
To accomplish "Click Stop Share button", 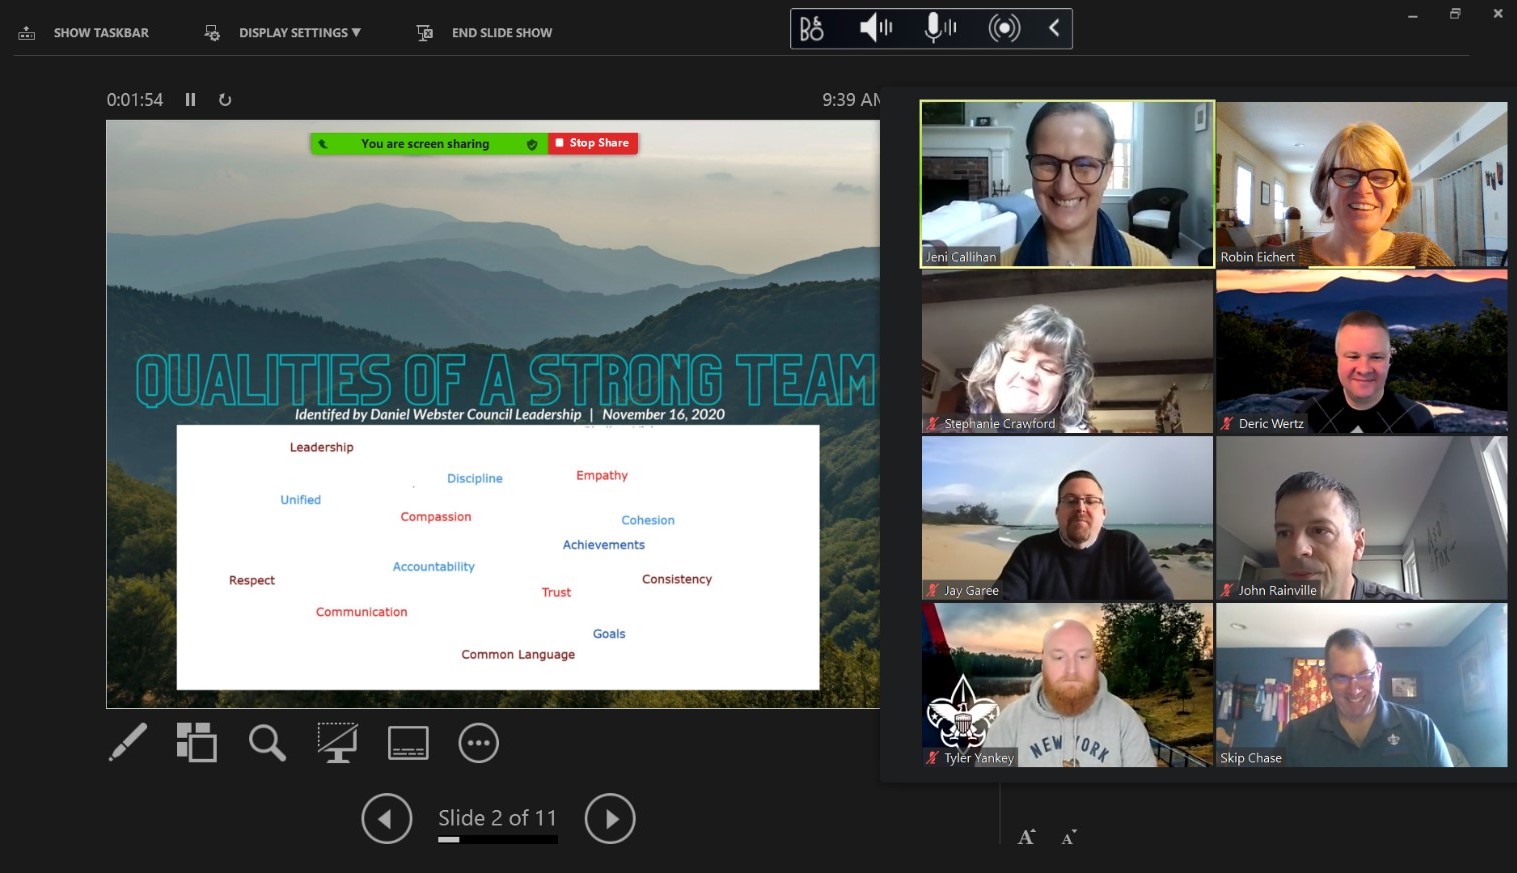I will (x=593, y=144).
